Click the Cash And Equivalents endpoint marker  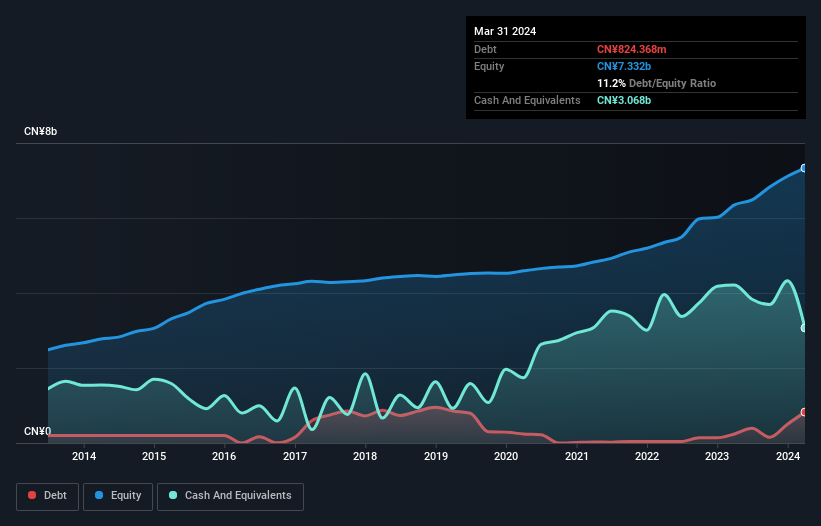tap(804, 328)
